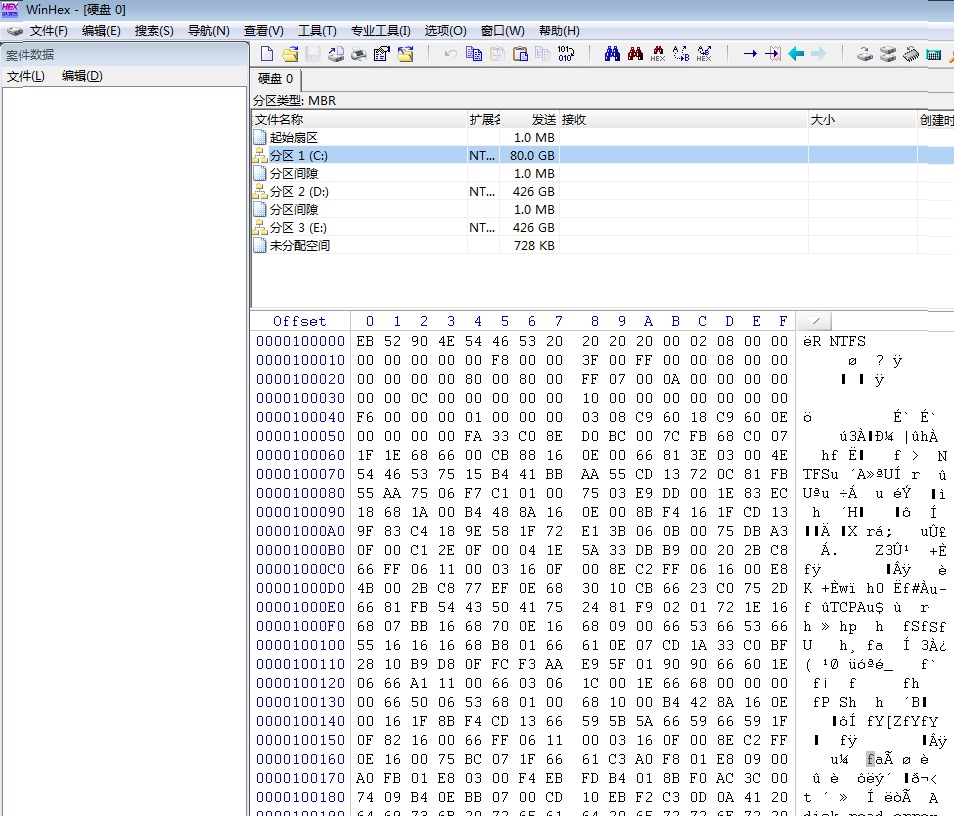Click the 分区类型: MBR label

(294, 100)
